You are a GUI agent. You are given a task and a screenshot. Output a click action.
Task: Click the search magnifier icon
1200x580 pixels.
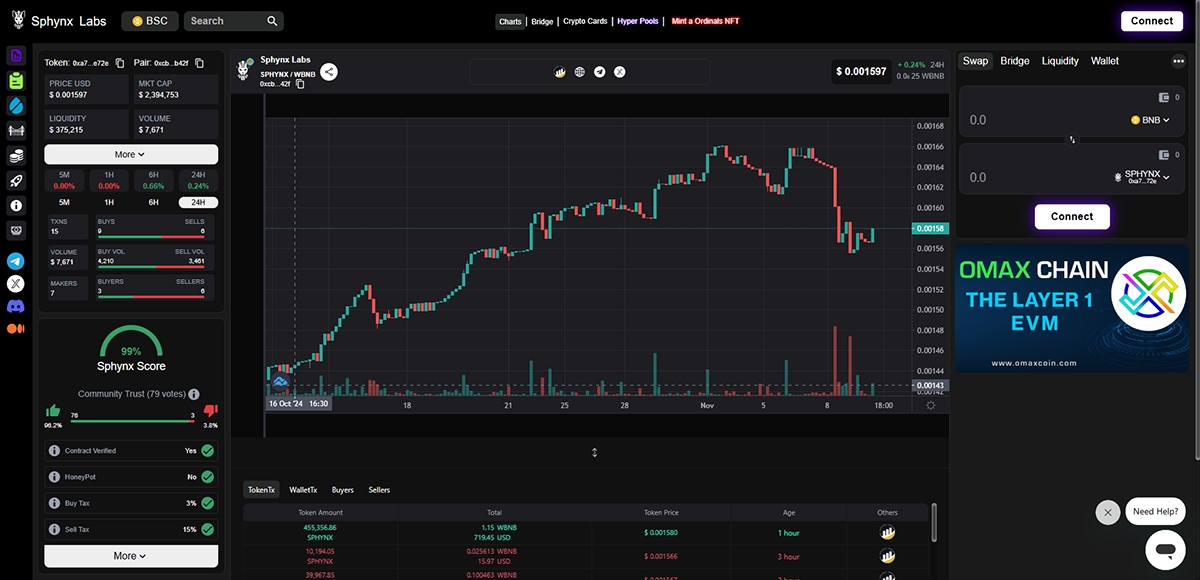(x=273, y=21)
